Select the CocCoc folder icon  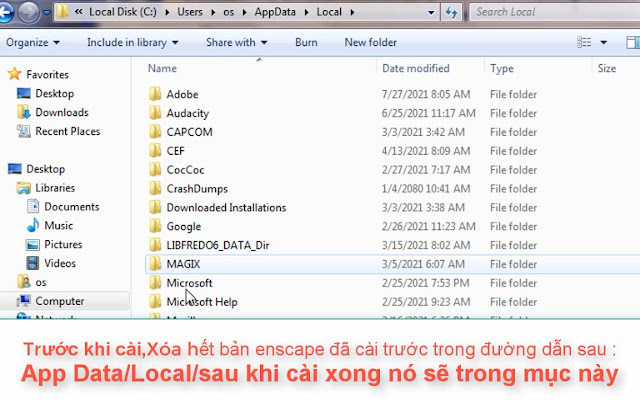155,169
